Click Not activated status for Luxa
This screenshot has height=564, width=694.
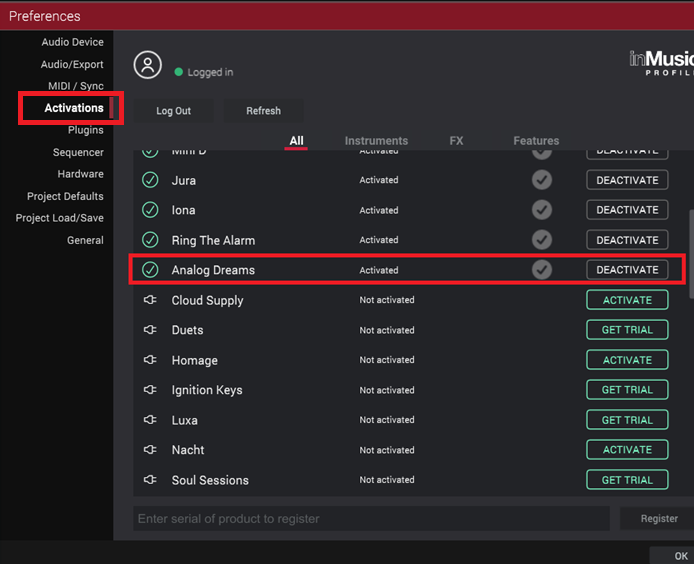point(387,420)
